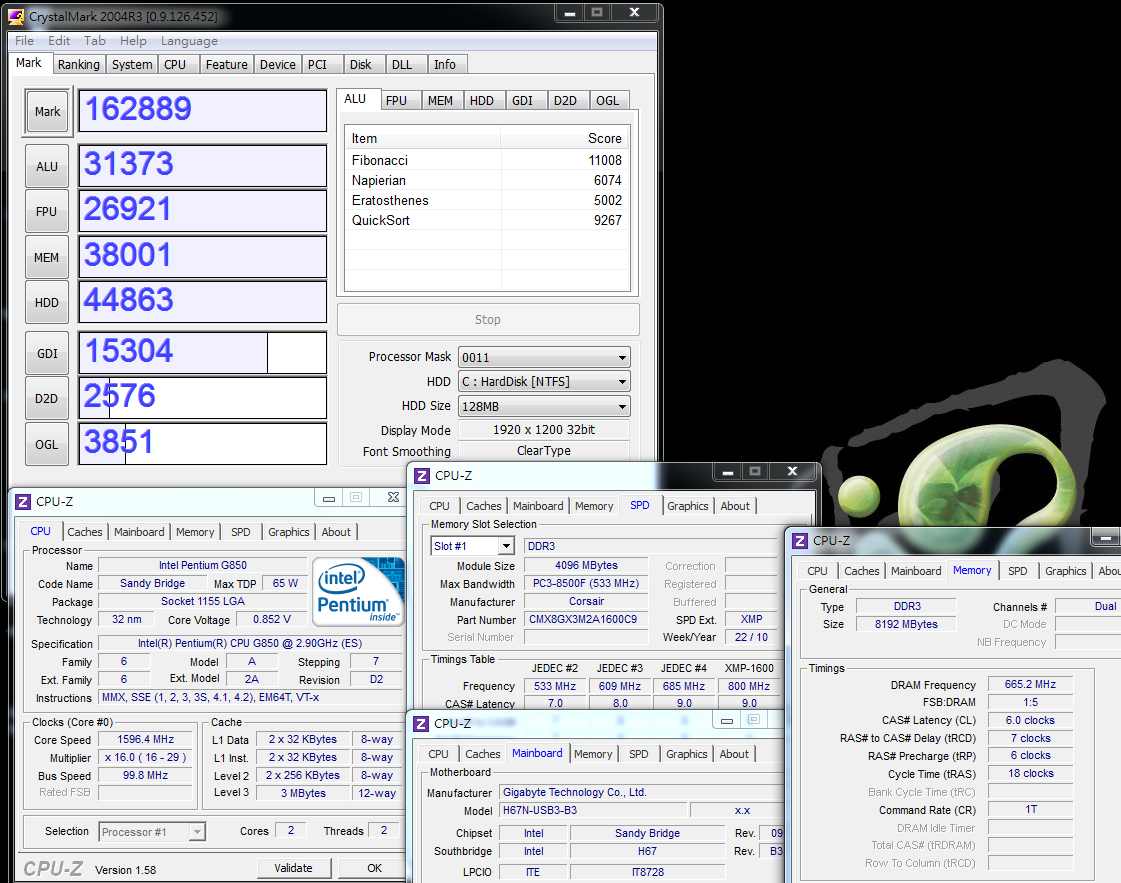Click the DRAM Frequency 665.2 MHz value
1121x883 pixels.
point(1029,684)
